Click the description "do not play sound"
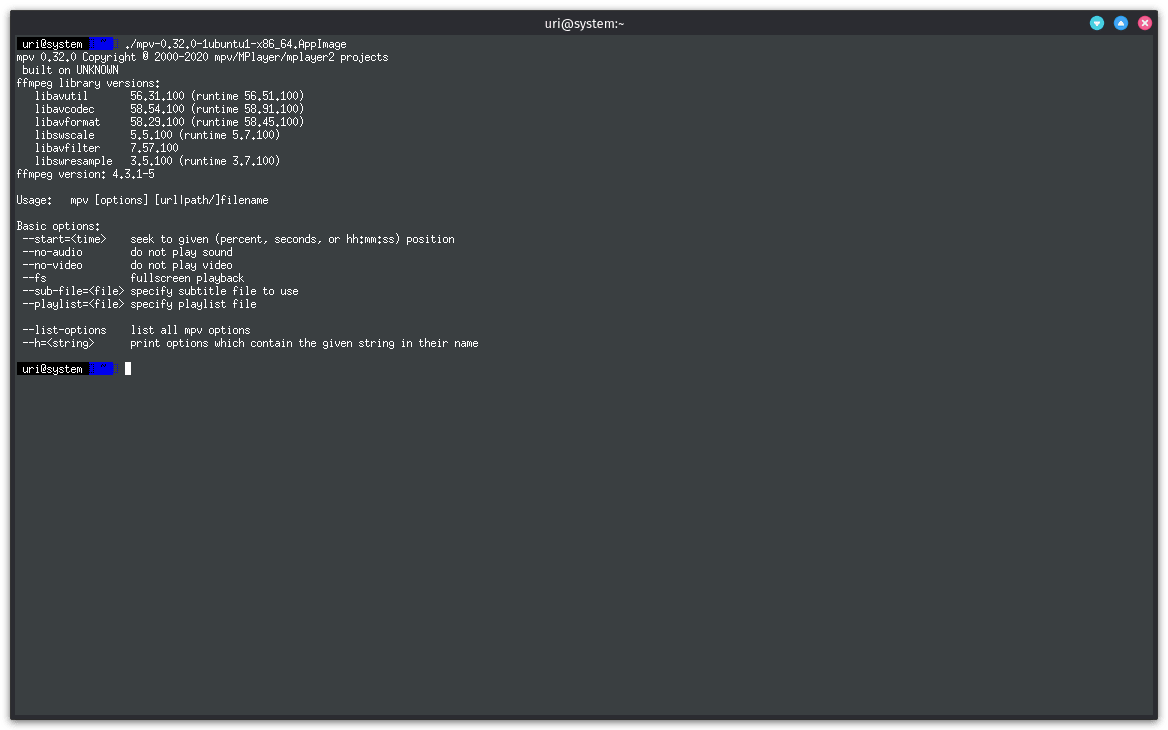 pos(181,253)
